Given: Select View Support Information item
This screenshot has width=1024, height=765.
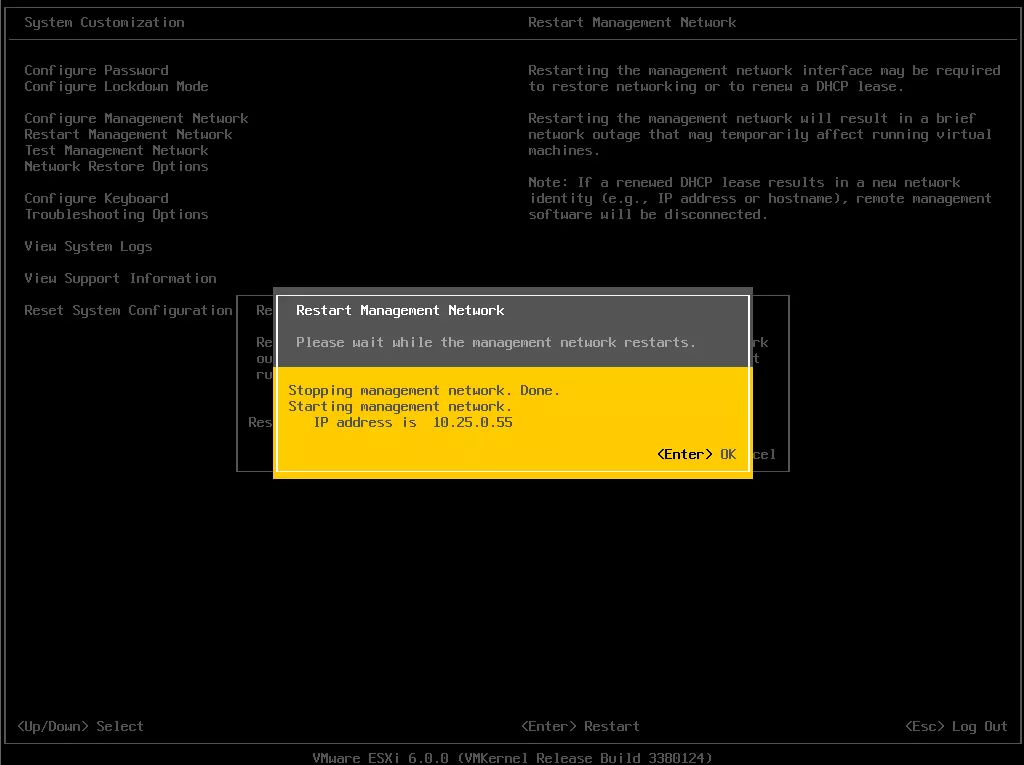Looking at the screenshot, I should 120,278.
